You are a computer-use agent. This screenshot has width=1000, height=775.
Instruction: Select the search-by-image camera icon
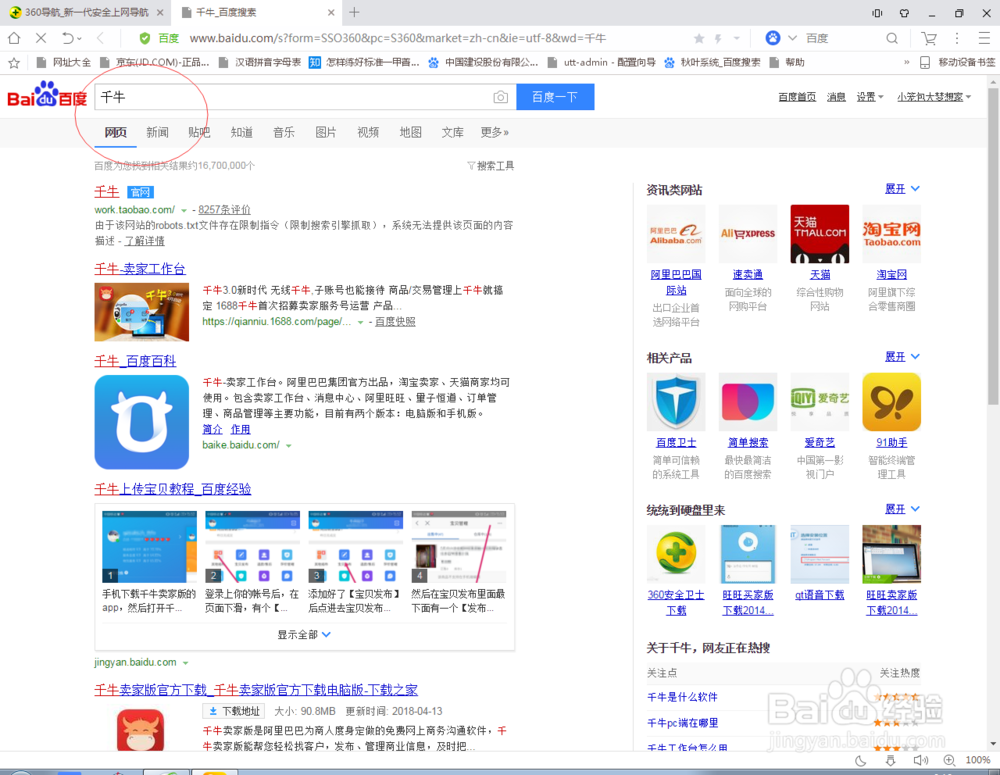pos(500,96)
